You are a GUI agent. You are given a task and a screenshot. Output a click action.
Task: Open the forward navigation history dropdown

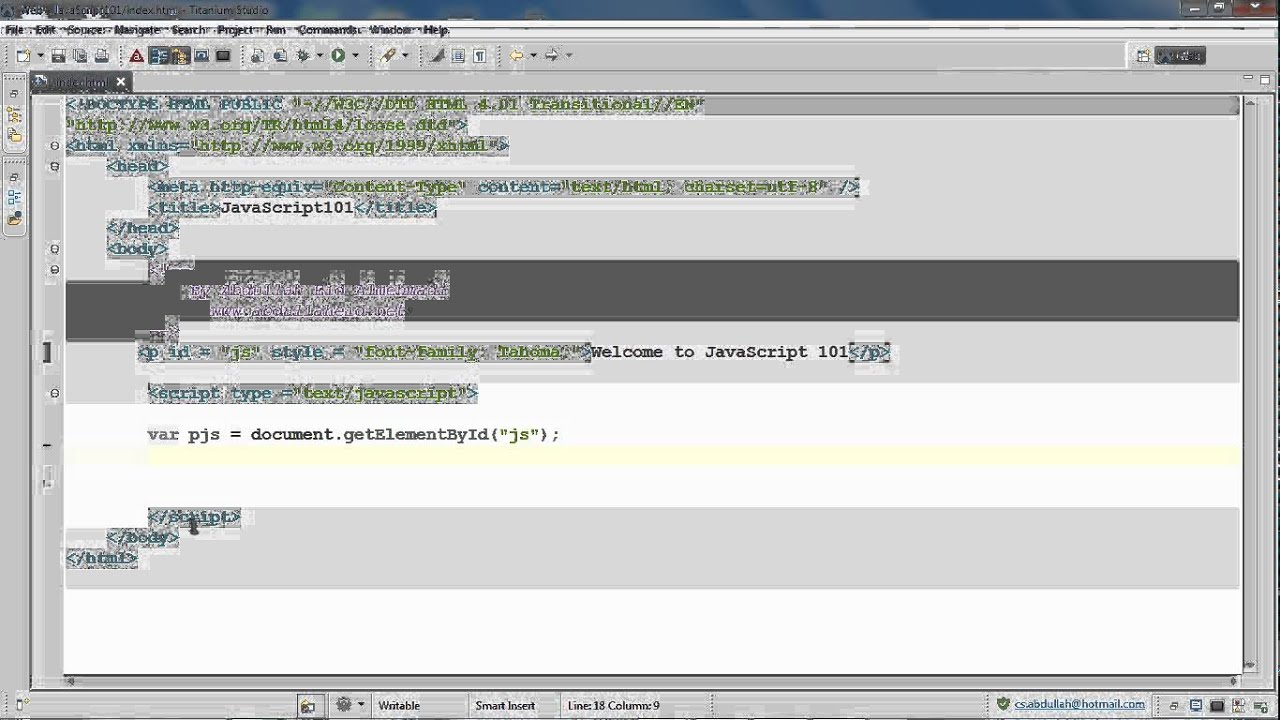569,56
